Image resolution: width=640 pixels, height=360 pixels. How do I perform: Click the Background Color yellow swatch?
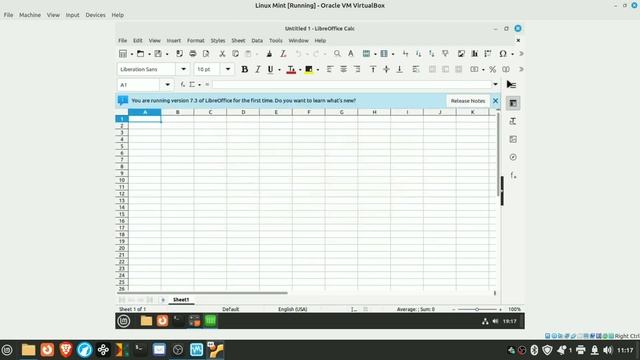tap(309, 69)
